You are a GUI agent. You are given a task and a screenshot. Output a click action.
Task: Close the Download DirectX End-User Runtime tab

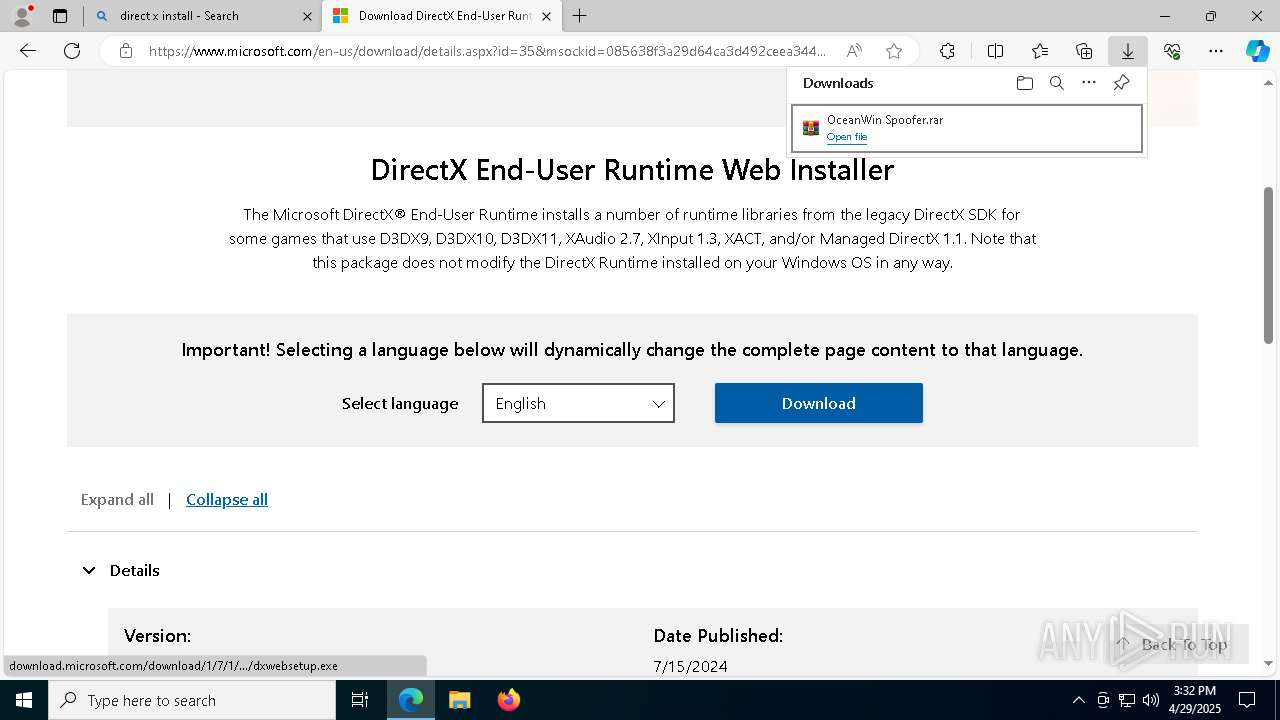tap(546, 16)
